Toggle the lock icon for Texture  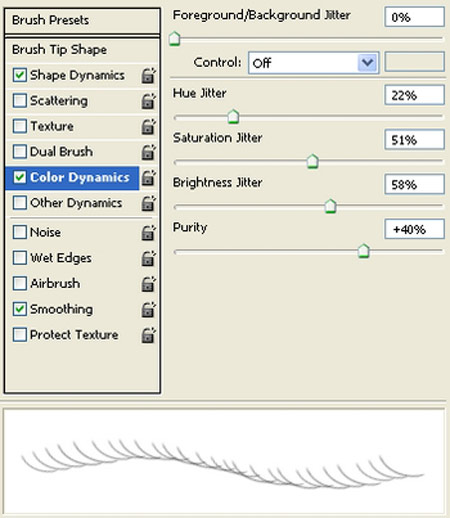click(148, 127)
